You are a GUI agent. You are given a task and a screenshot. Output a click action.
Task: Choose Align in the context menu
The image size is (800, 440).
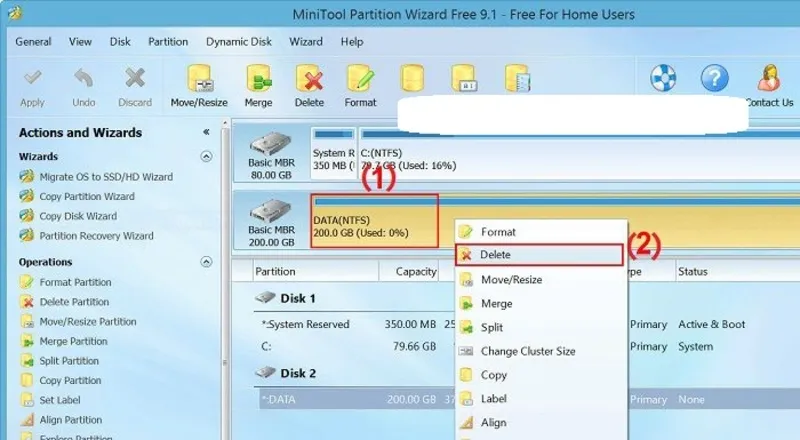click(x=541, y=423)
